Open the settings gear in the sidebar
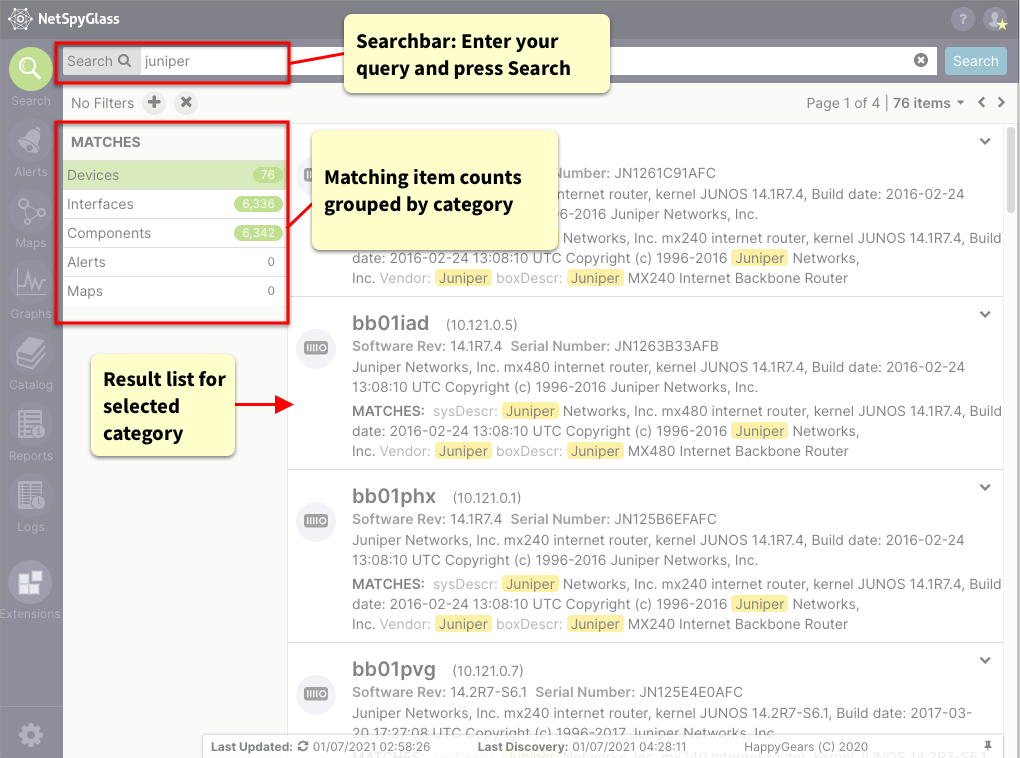Image resolution: width=1020 pixels, height=758 pixels. pyautogui.click(x=31, y=735)
